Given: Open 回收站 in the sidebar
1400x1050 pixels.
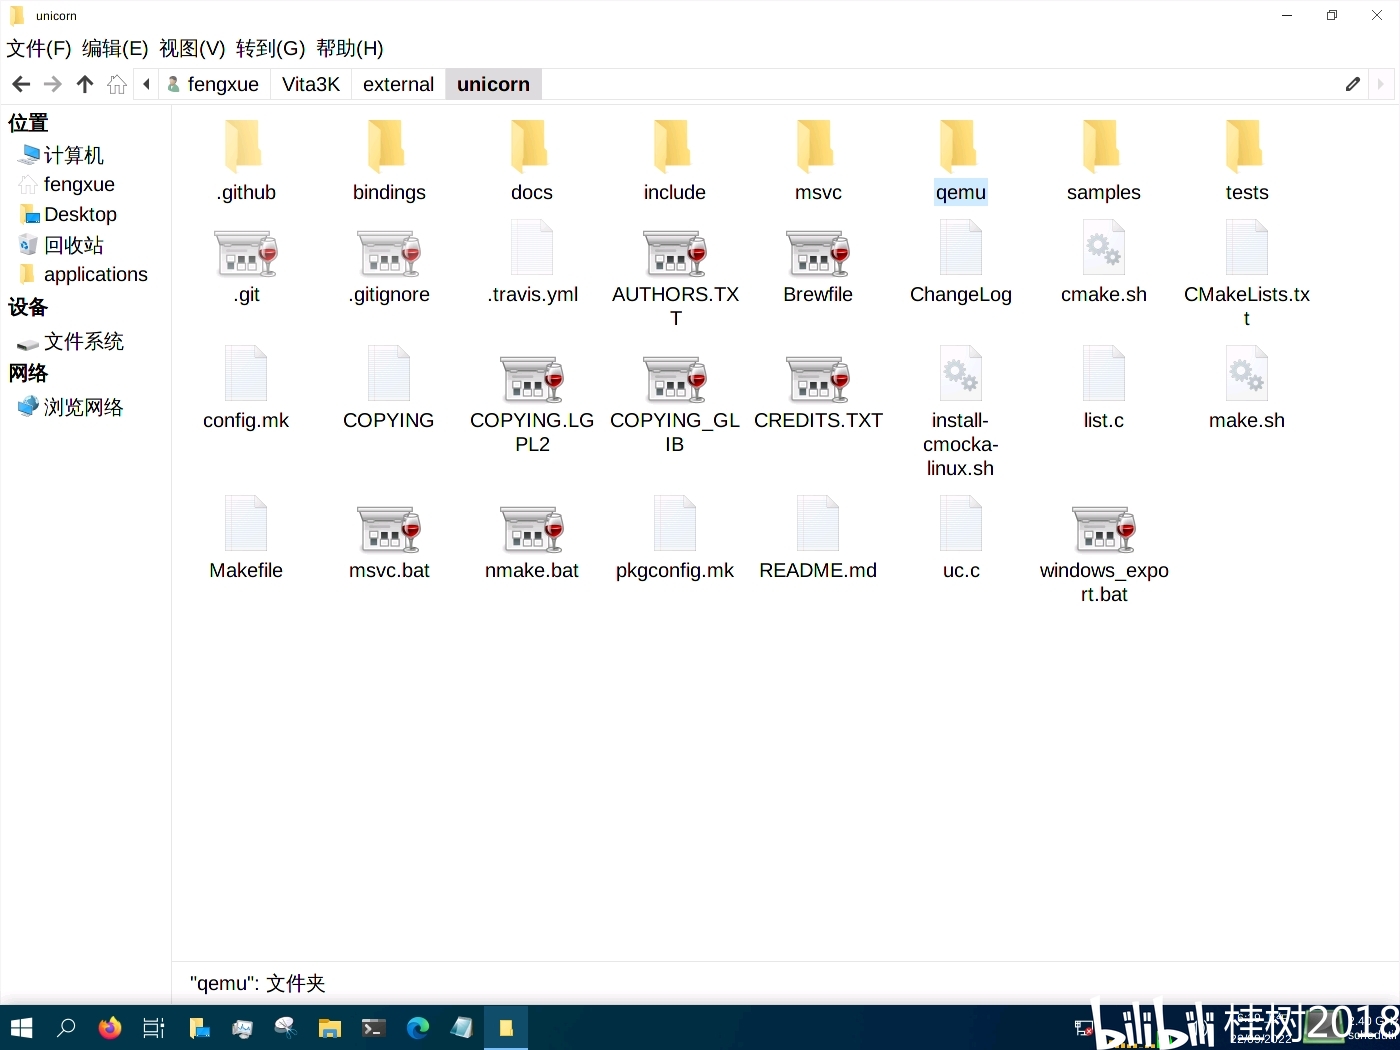Looking at the screenshot, I should tap(62, 245).
